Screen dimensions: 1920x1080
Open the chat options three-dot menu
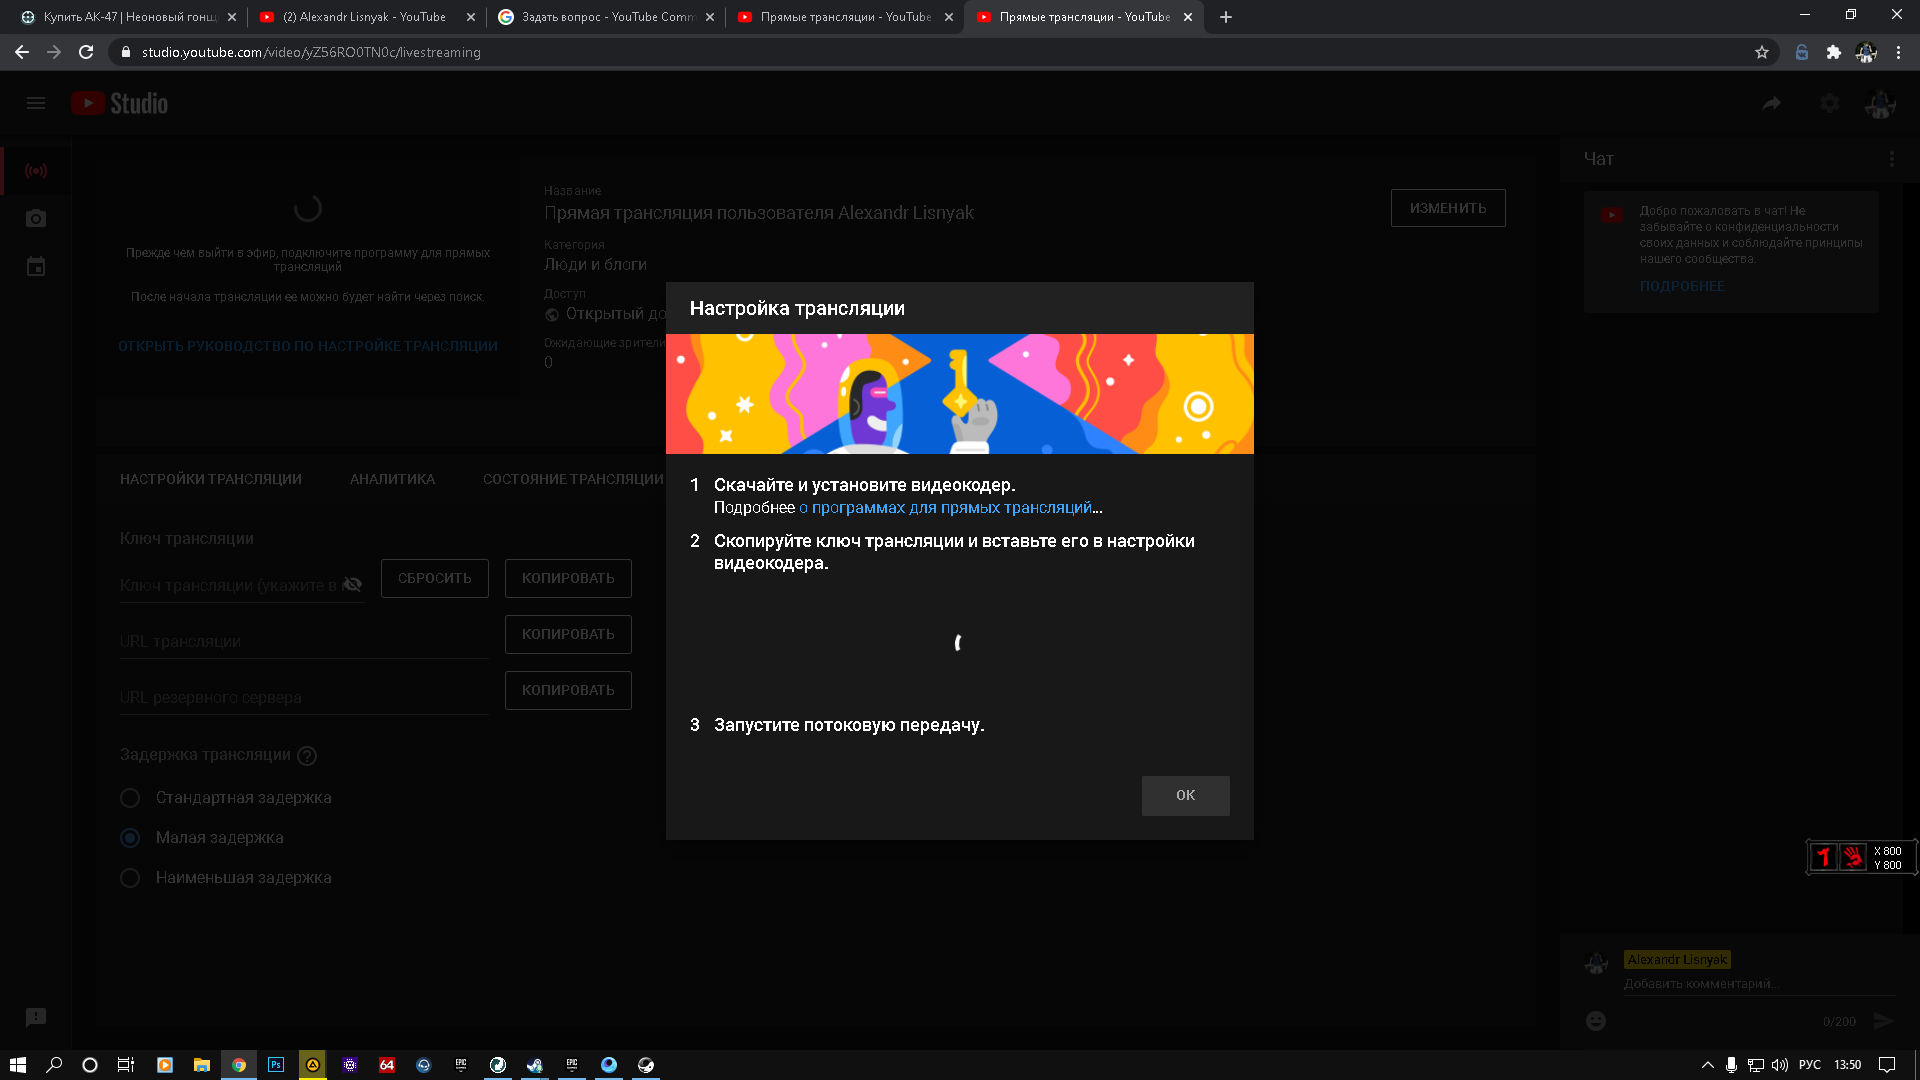tap(1892, 159)
